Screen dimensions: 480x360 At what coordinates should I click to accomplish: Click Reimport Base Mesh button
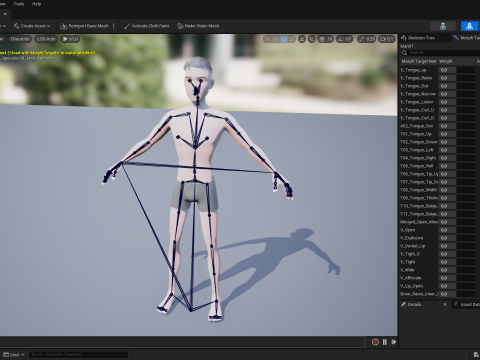84,26
